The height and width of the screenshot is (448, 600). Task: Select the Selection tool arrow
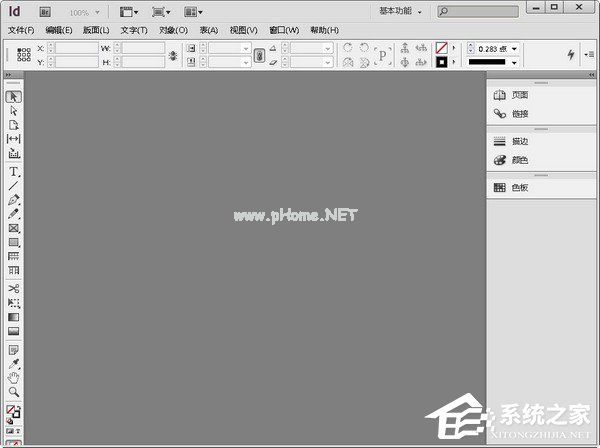(13, 97)
